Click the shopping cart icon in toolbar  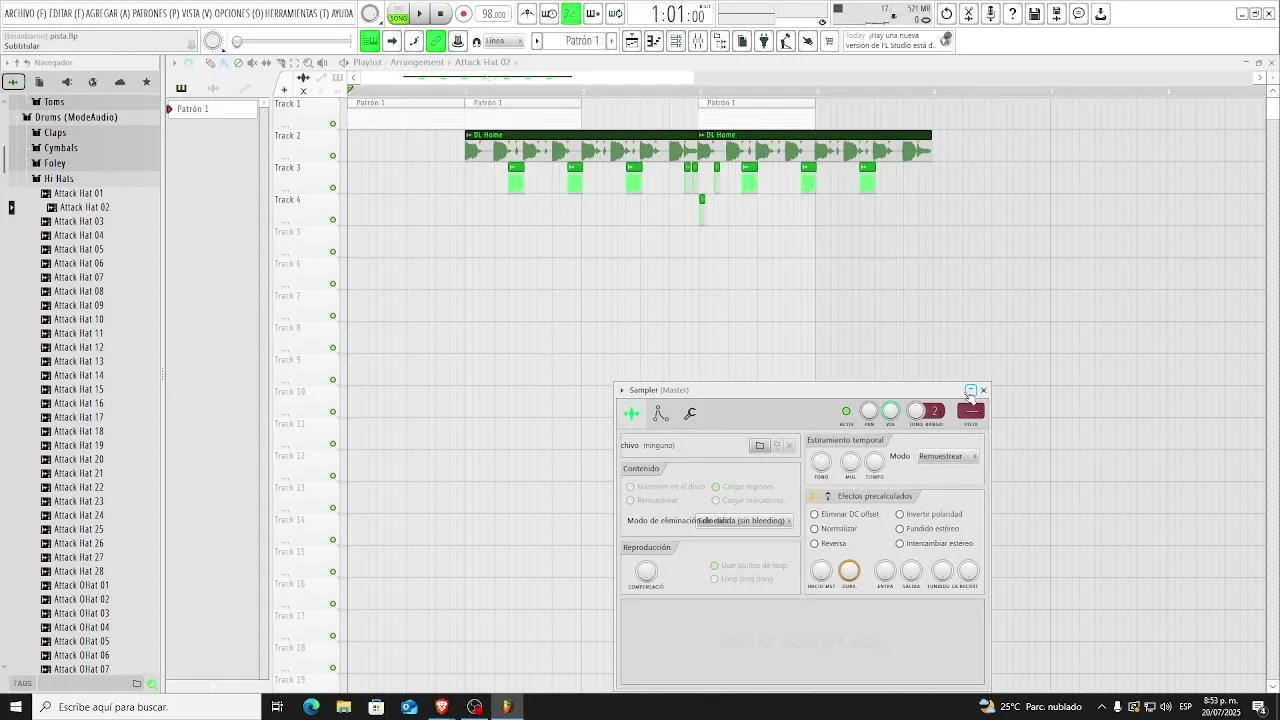coord(829,41)
